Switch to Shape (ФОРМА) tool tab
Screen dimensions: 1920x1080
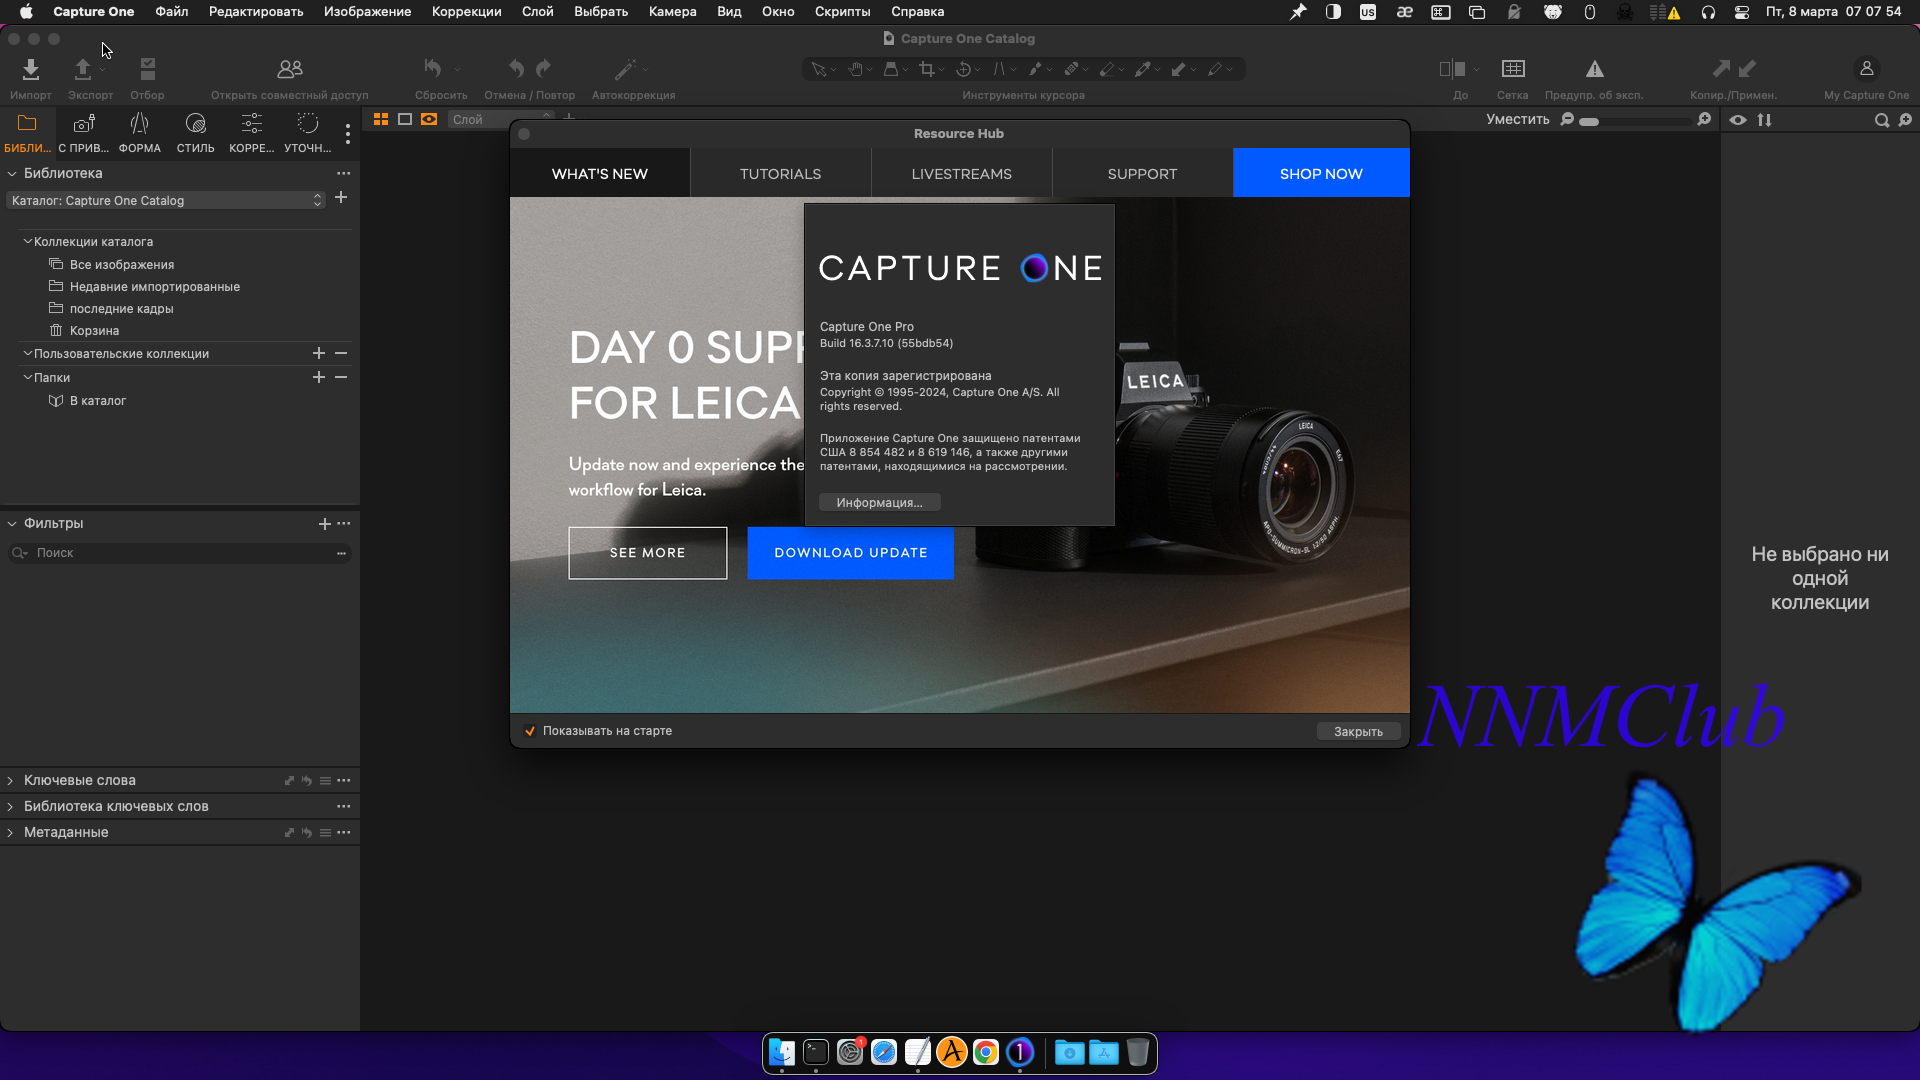click(140, 132)
